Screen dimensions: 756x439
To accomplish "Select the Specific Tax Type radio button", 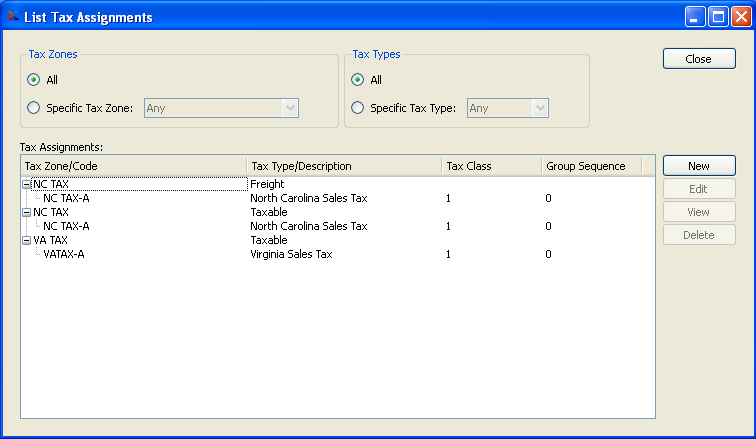I will tap(357, 107).
